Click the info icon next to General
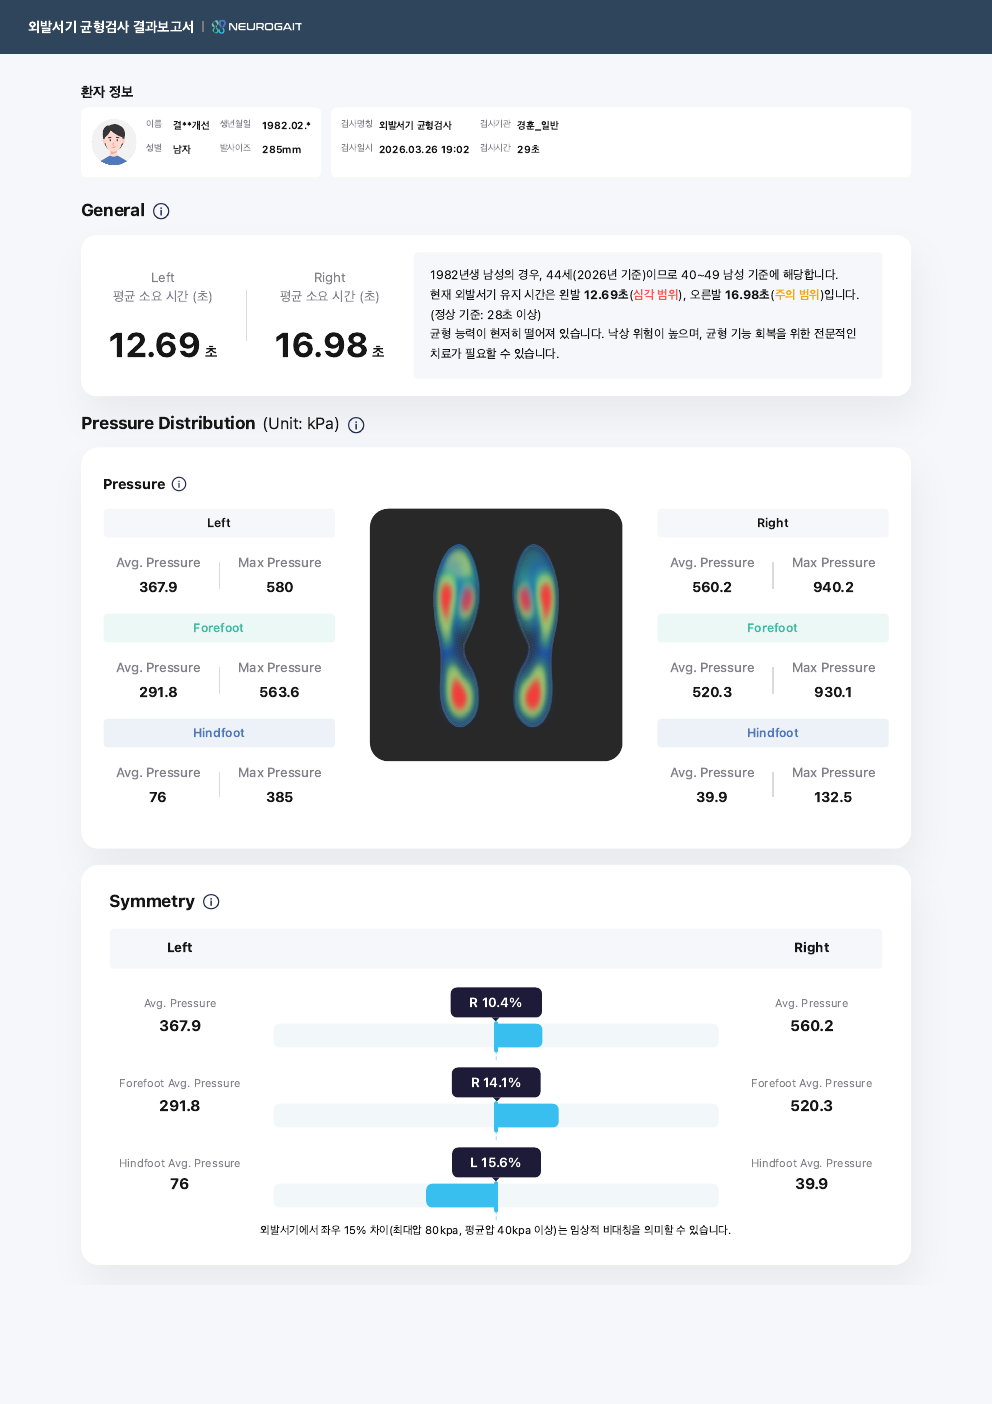Viewport: 992px width, 1404px height. (x=161, y=211)
